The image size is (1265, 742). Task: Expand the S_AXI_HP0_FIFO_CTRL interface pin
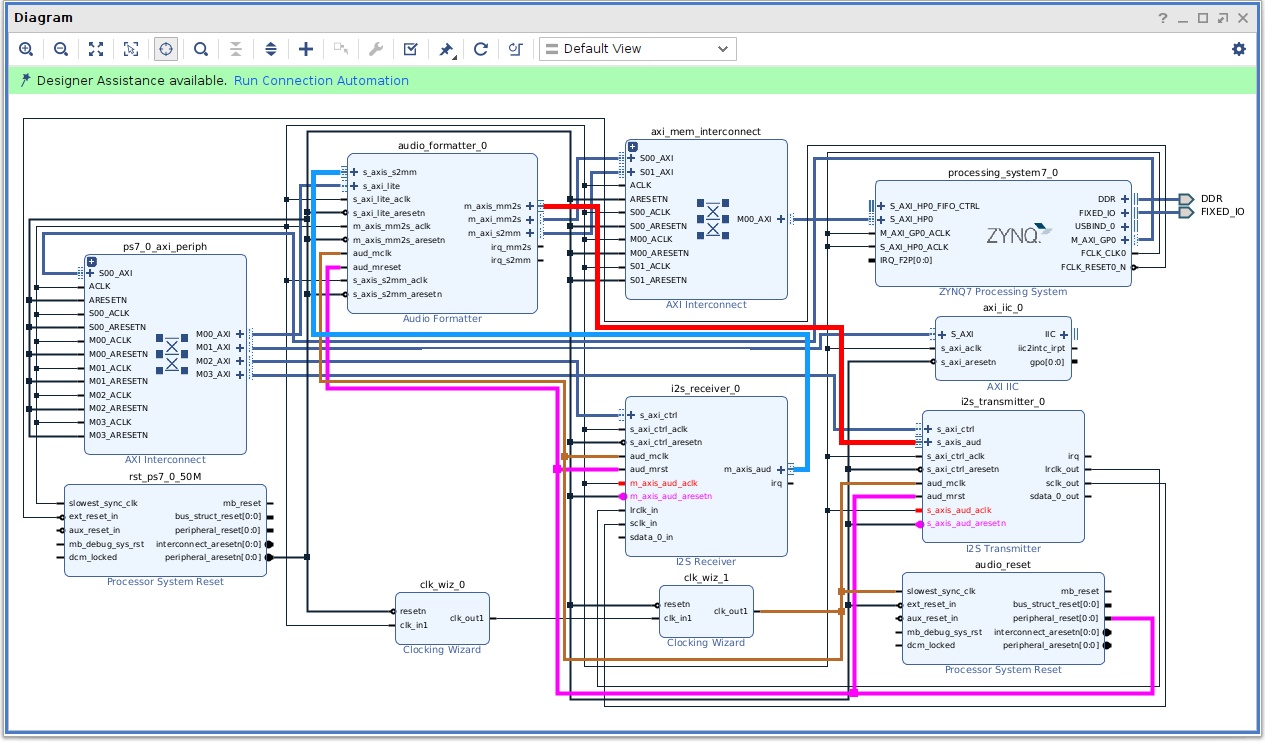coord(881,205)
